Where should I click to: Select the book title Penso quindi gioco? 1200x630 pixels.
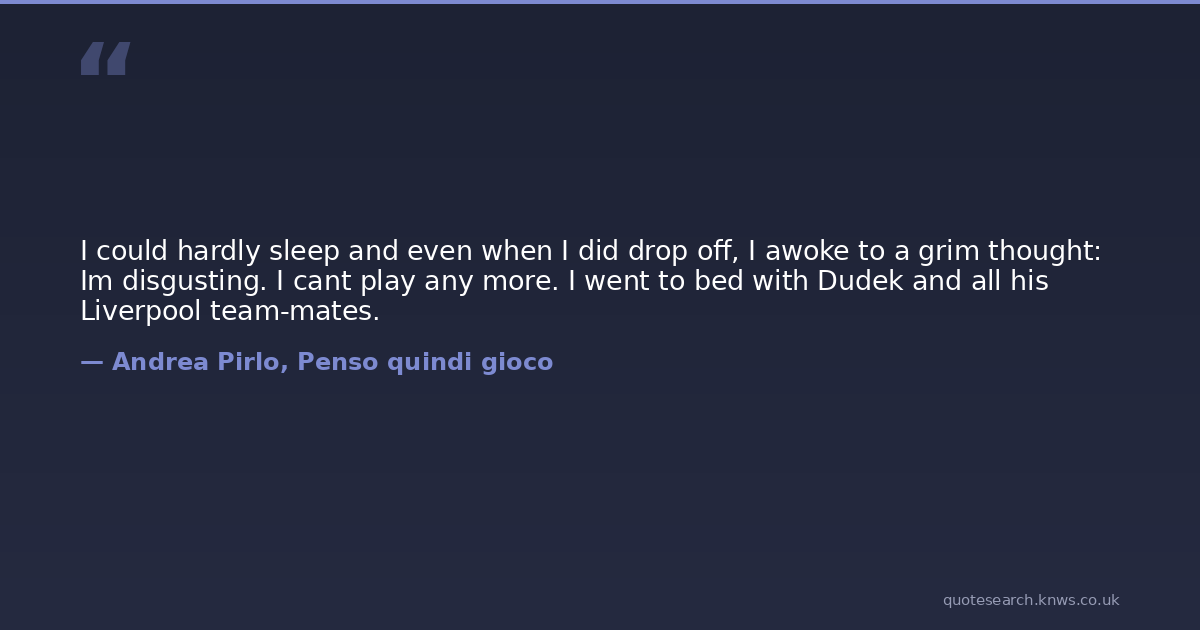(x=424, y=362)
